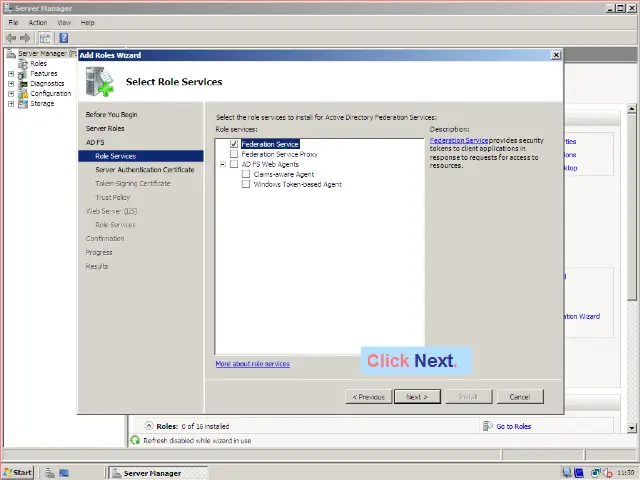This screenshot has height=480, width=640.
Task: Expand the Diagnostics tree node
Action: [11, 84]
